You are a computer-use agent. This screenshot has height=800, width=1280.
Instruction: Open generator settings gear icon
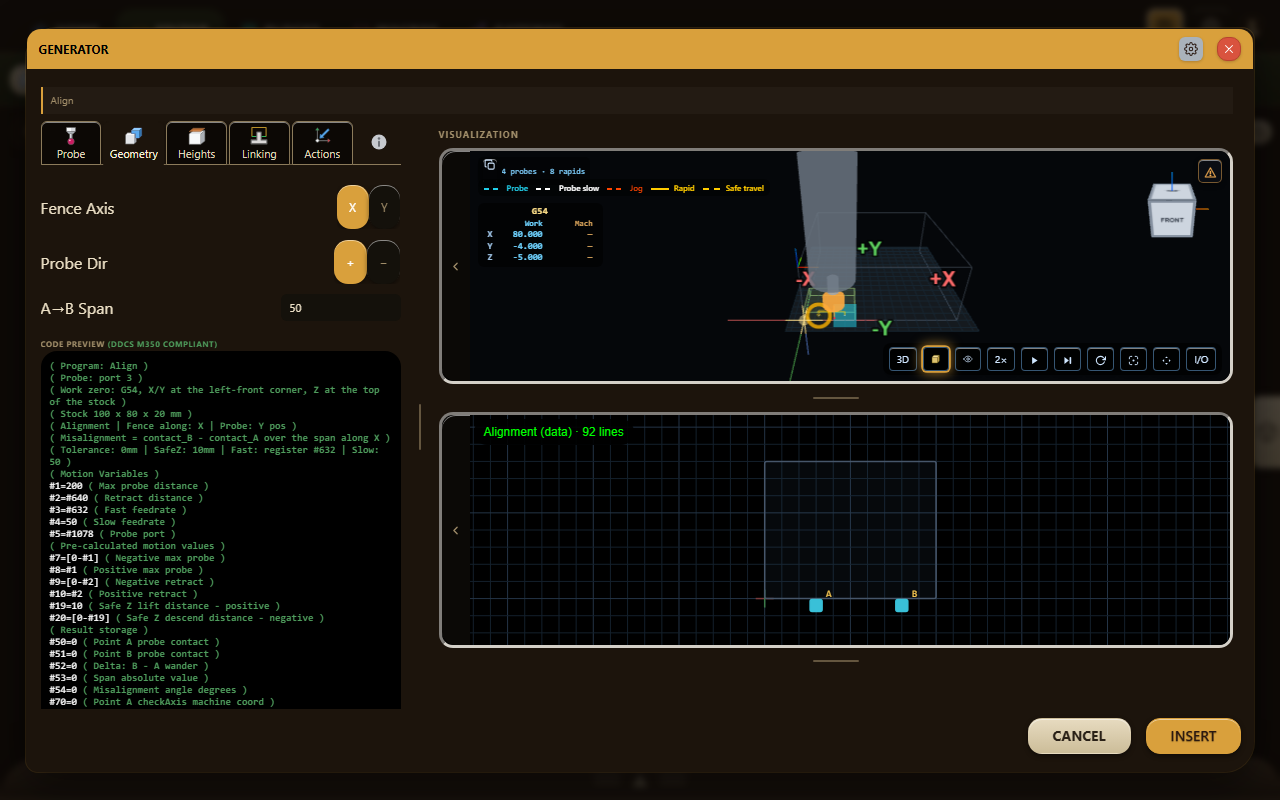(x=1191, y=49)
